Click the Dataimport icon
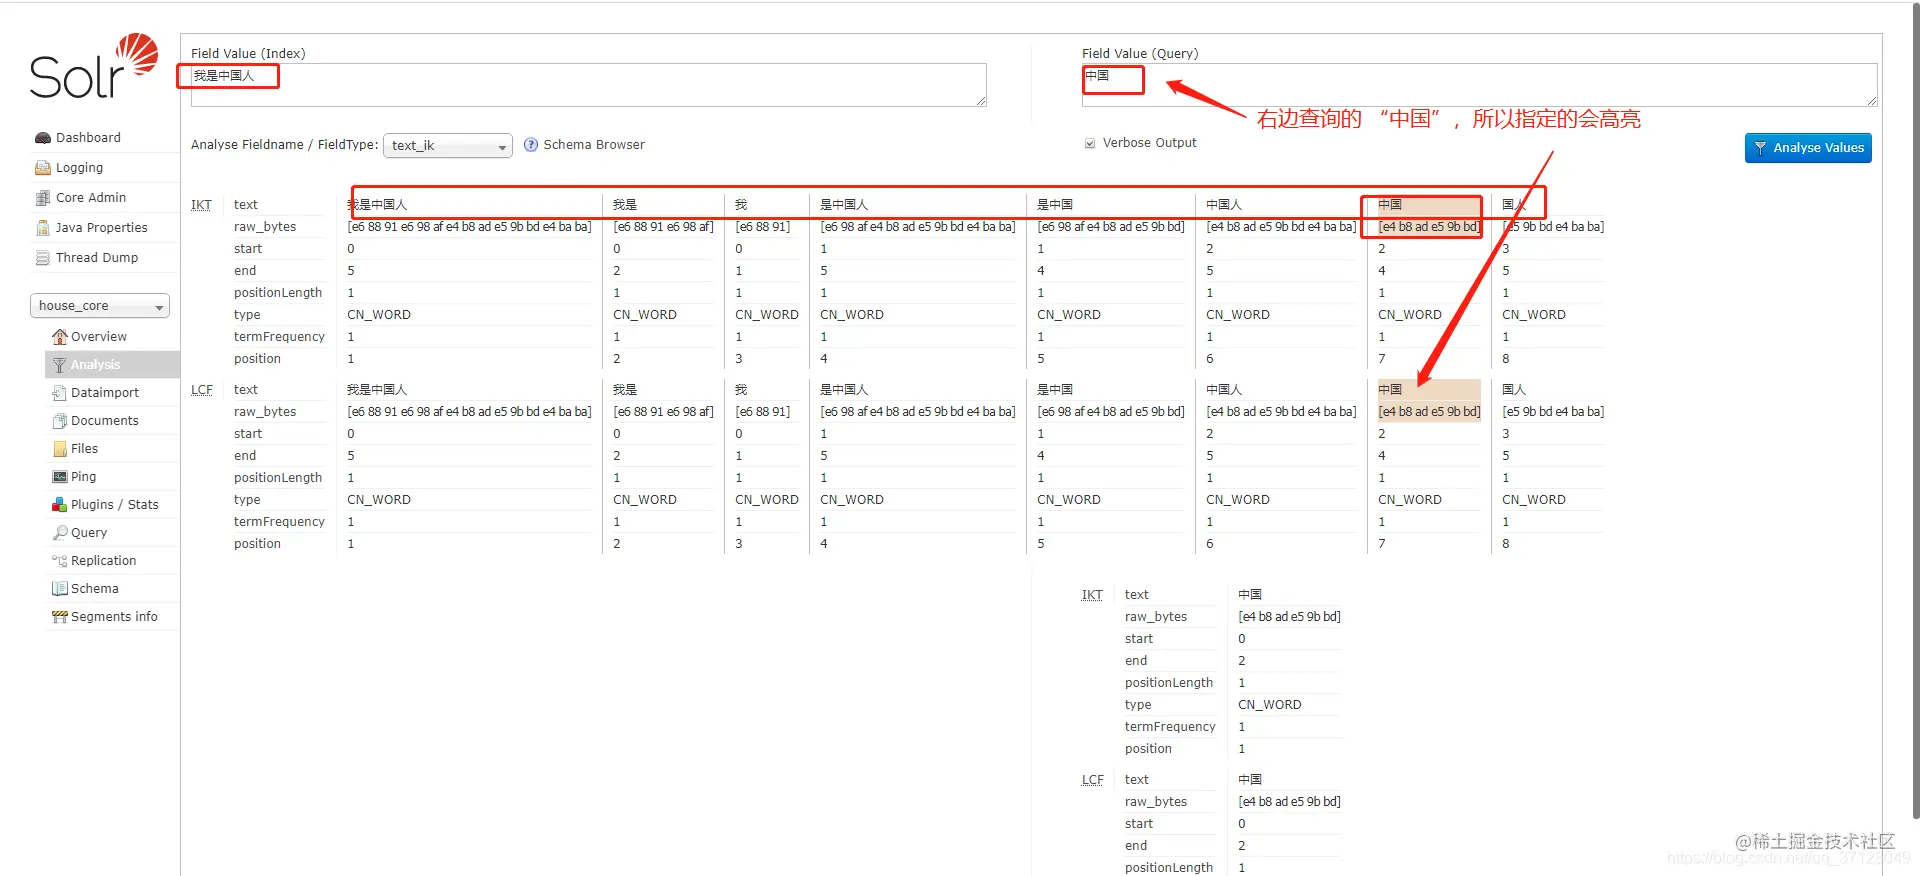This screenshot has height=876, width=1920. pyautogui.click(x=59, y=393)
